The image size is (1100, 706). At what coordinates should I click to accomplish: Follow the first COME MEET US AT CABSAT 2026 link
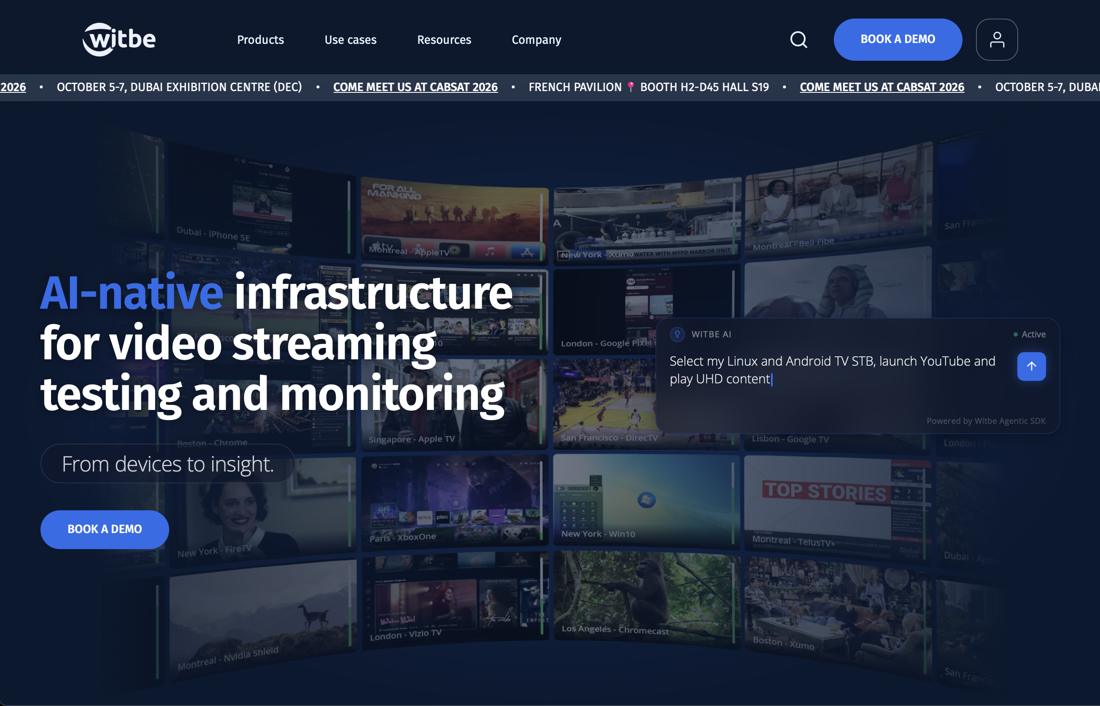click(x=415, y=87)
